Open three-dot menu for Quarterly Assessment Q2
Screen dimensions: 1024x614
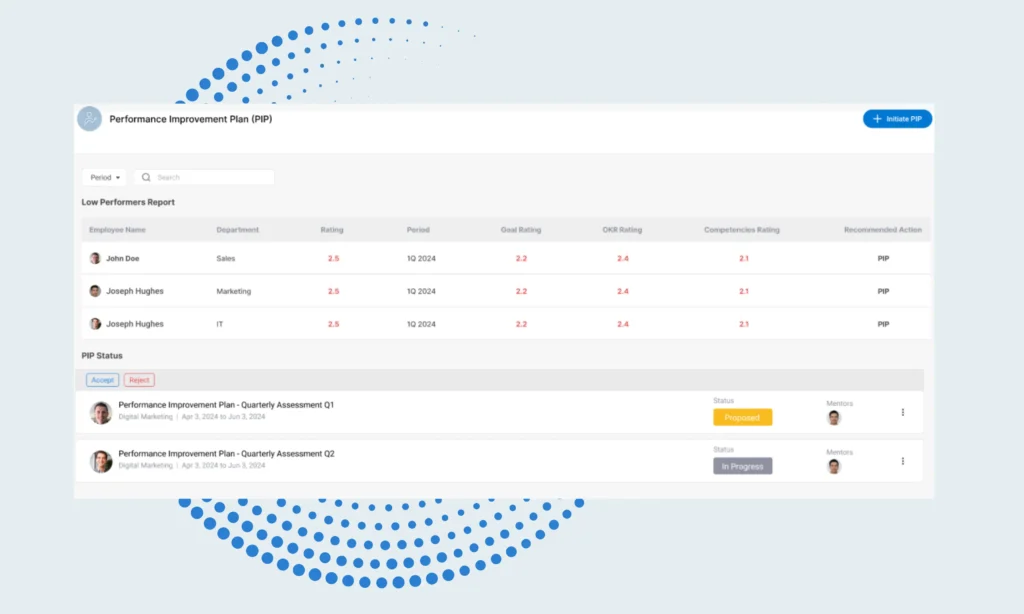[902, 461]
